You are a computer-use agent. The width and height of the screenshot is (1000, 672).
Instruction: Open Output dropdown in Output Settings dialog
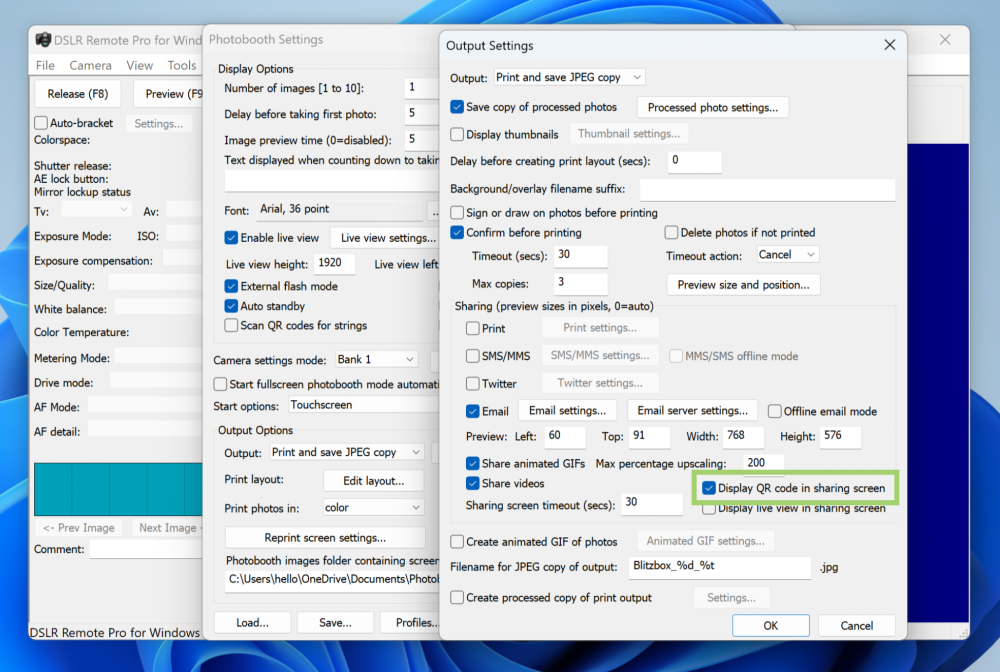point(570,77)
